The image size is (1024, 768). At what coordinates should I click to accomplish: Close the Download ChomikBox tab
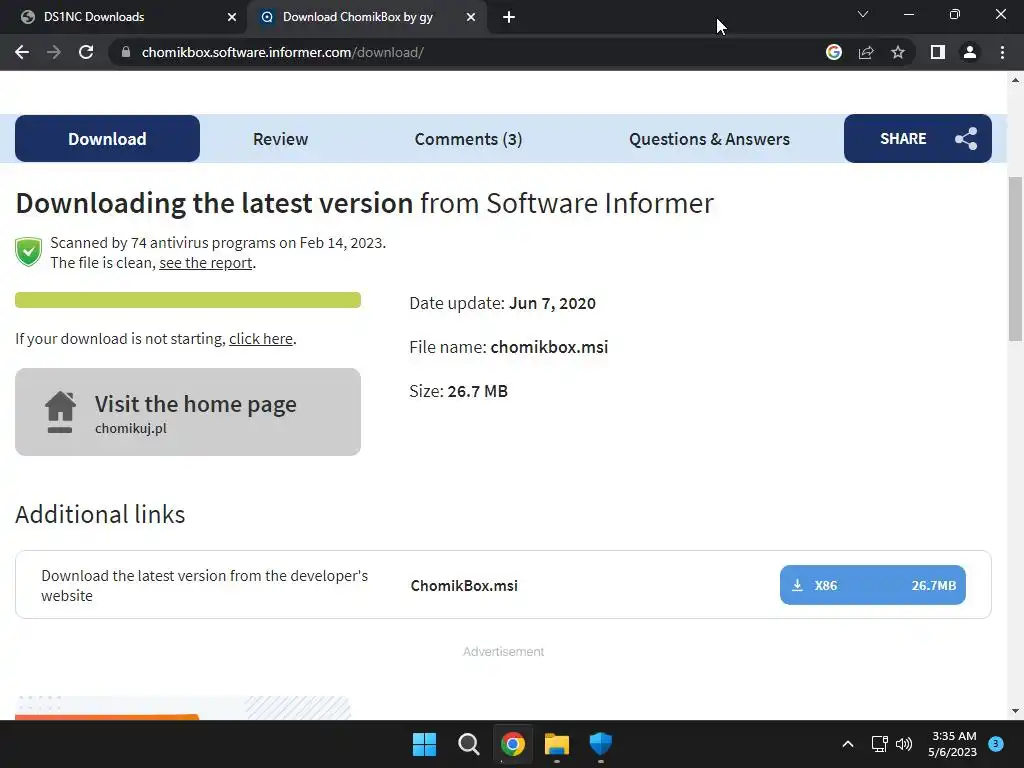(471, 17)
